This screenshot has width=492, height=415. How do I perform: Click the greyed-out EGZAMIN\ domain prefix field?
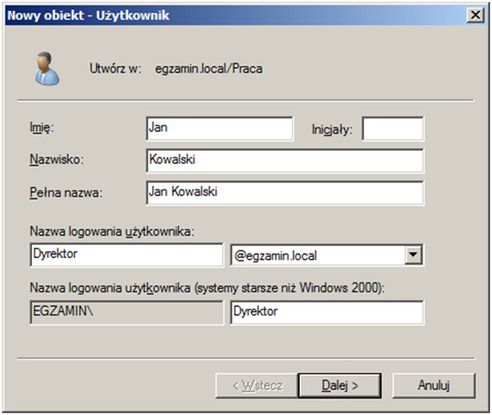click(x=126, y=312)
